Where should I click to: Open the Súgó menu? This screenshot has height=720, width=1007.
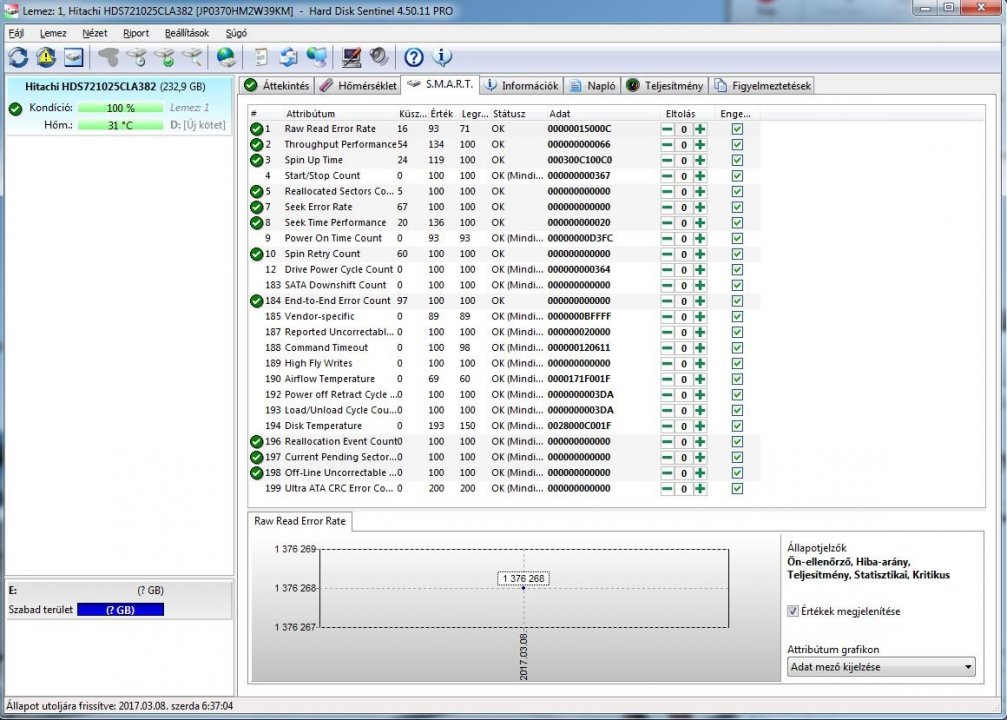click(236, 33)
